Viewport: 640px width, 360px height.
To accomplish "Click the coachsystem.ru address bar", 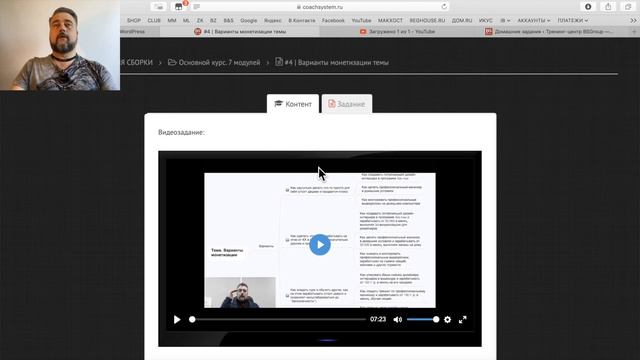I will coord(320,7).
